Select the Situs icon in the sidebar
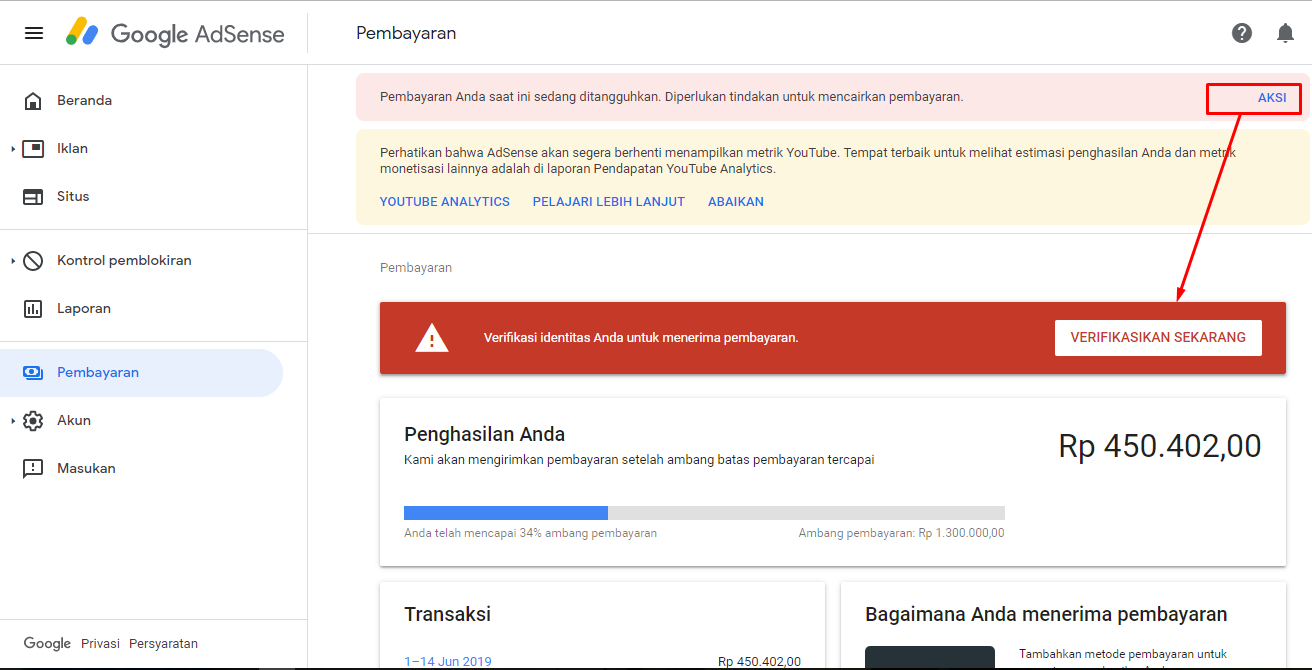This screenshot has height=670, width=1312. [x=34, y=196]
